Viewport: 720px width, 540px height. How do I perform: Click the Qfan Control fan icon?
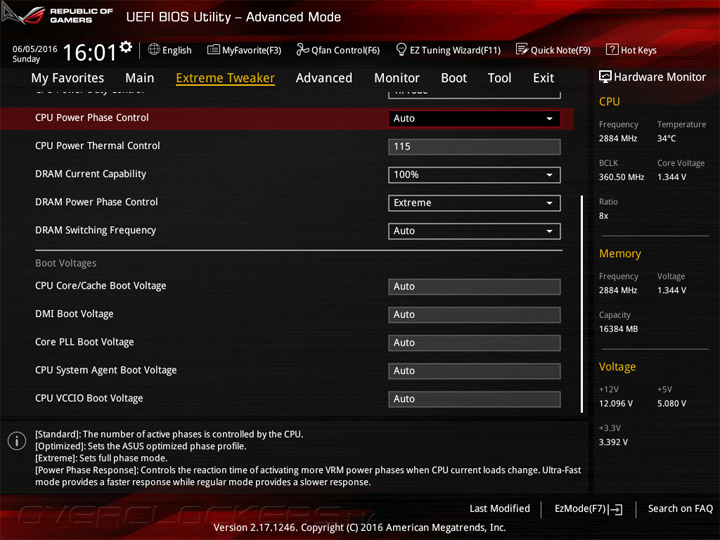pyautogui.click(x=302, y=50)
